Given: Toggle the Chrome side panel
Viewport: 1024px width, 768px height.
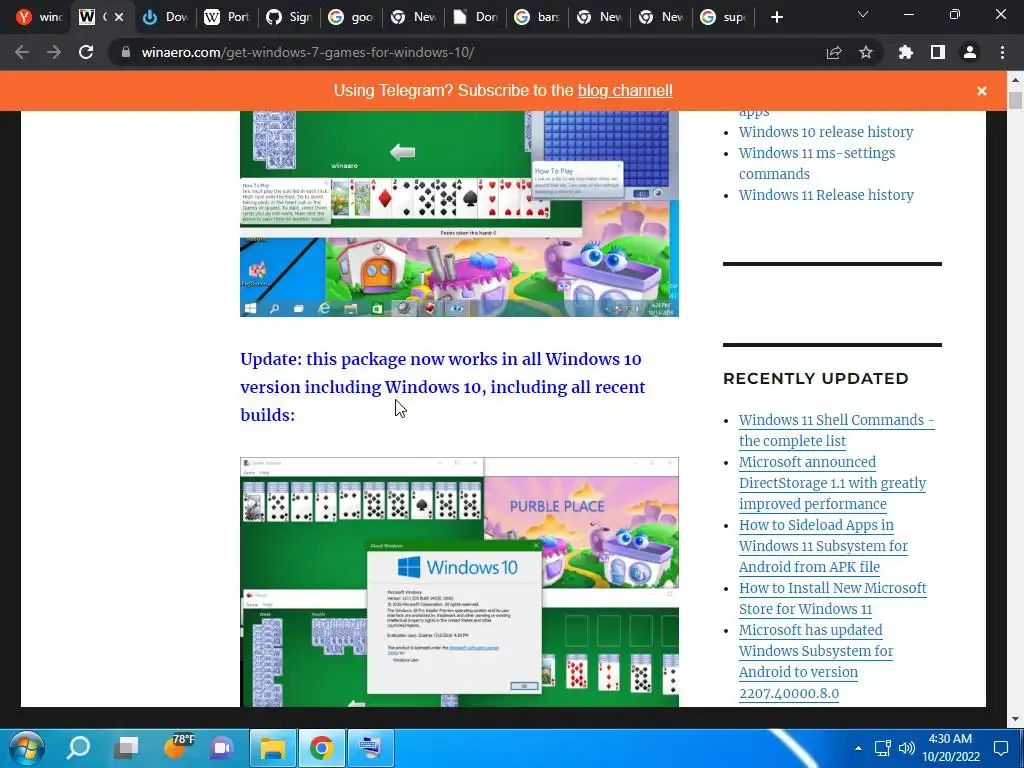Looking at the screenshot, I should tap(938, 52).
